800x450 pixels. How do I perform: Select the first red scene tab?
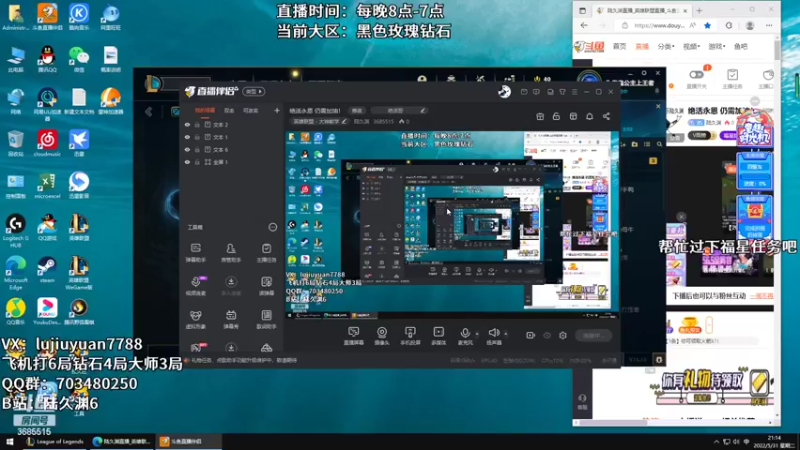click(x=205, y=110)
